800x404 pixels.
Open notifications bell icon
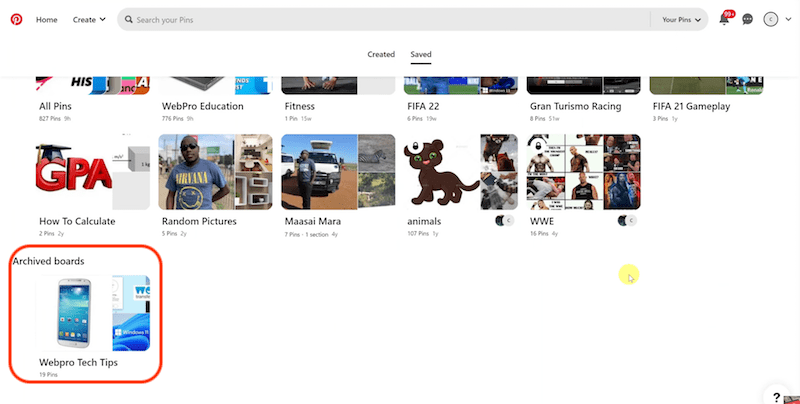click(x=724, y=19)
